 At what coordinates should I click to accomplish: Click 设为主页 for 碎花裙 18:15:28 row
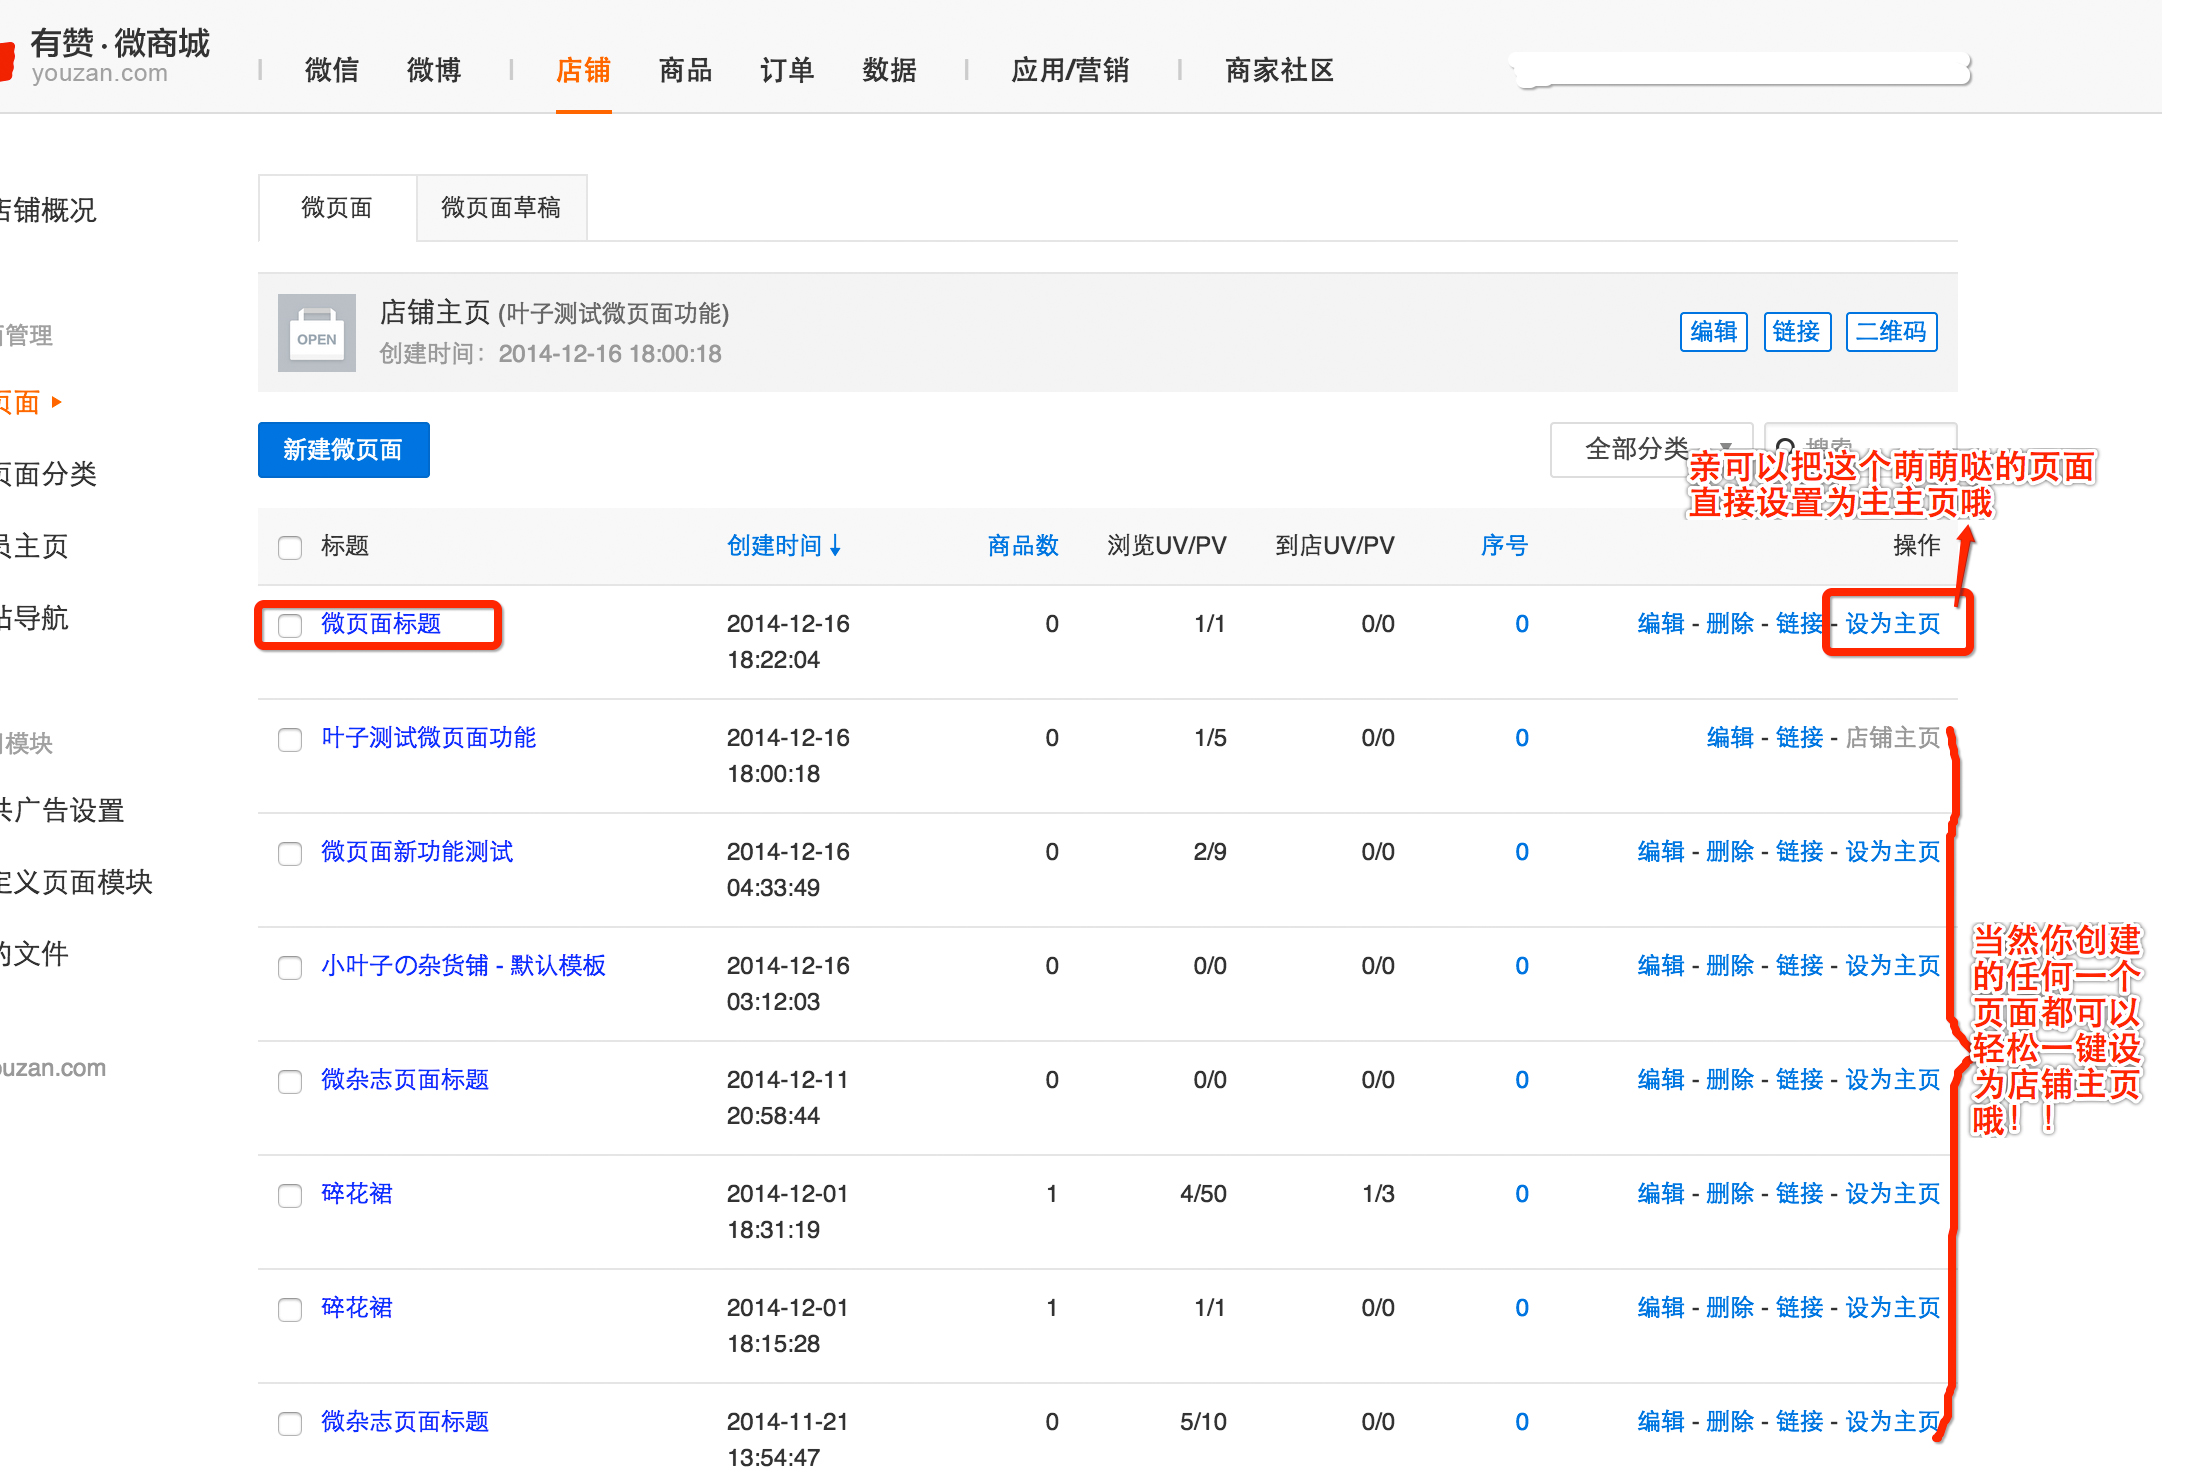pos(1892,1308)
